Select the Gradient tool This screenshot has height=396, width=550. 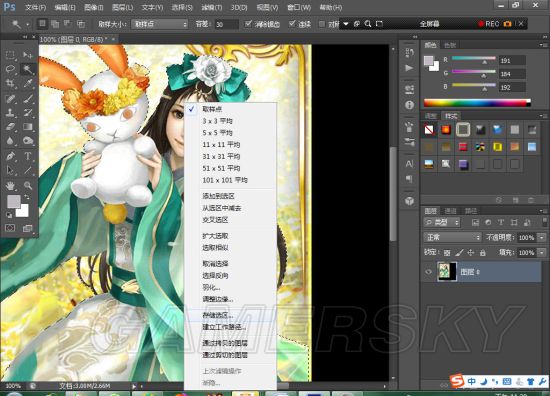28,127
